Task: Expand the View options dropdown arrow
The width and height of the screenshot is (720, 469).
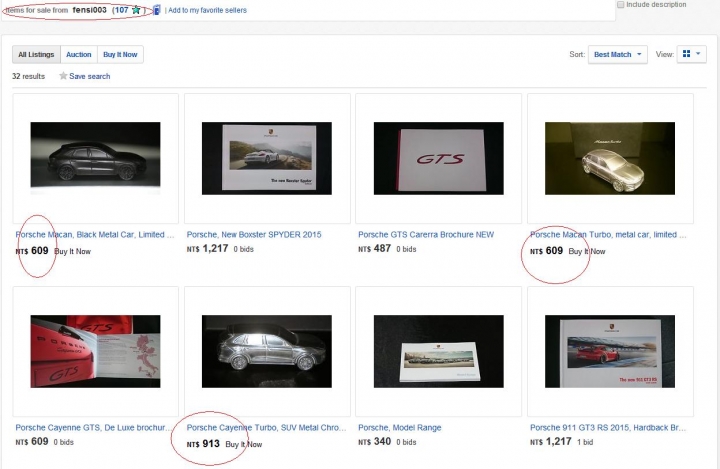Action: click(698, 54)
